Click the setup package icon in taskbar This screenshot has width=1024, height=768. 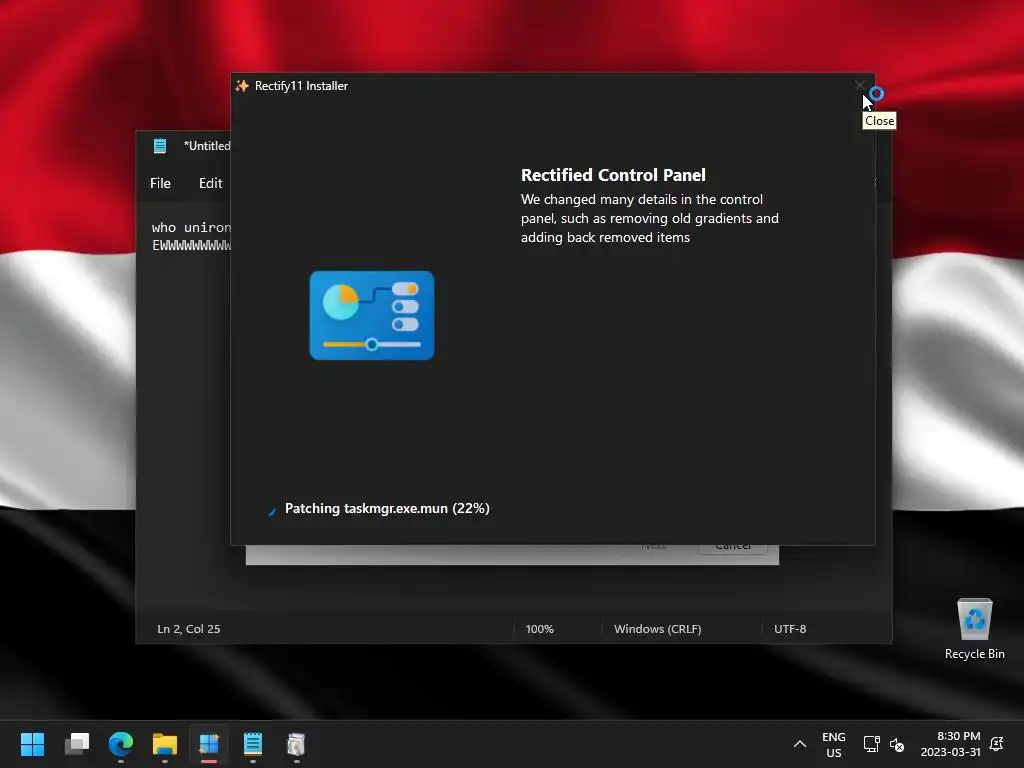(x=296, y=744)
